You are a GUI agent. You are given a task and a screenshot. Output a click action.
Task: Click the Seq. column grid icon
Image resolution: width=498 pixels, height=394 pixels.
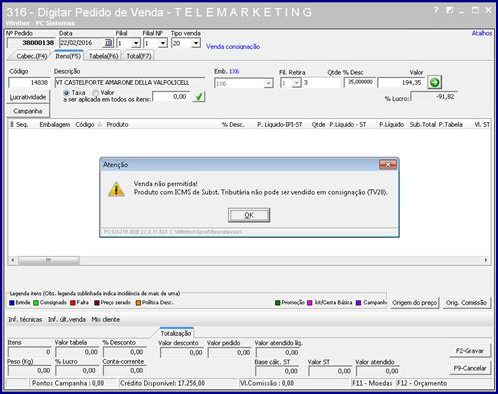11,124
